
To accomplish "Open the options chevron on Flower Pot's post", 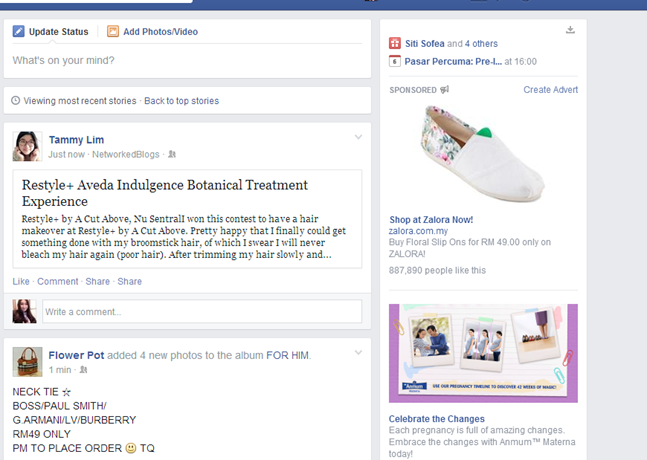I will coord(358,352).
